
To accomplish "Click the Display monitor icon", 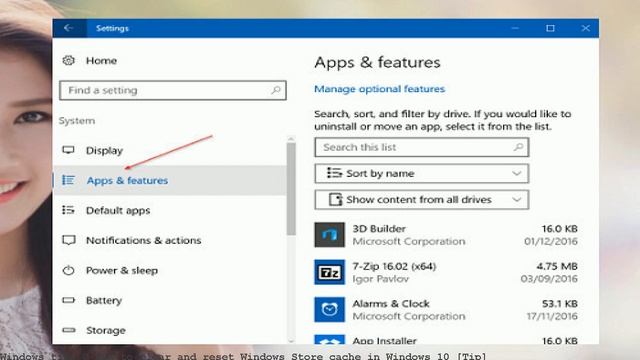I will click(68, 150).
